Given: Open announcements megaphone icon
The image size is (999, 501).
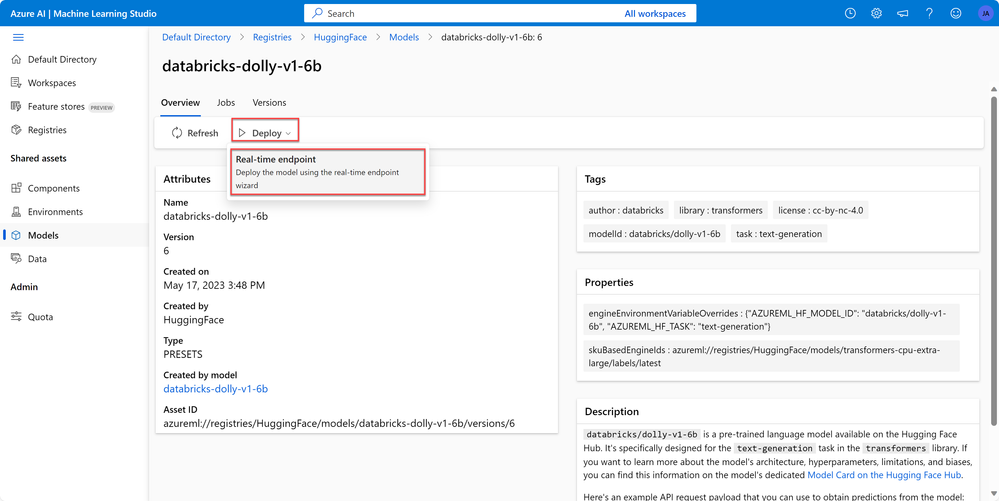Looking at the screenshot, I should (903, 13).
